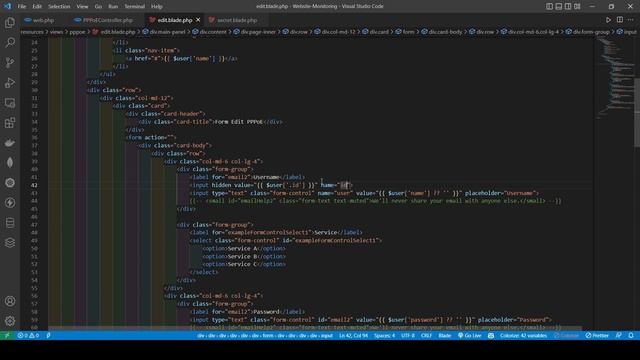Open the Selection menu
640x360 pixels.
point(59,7)
